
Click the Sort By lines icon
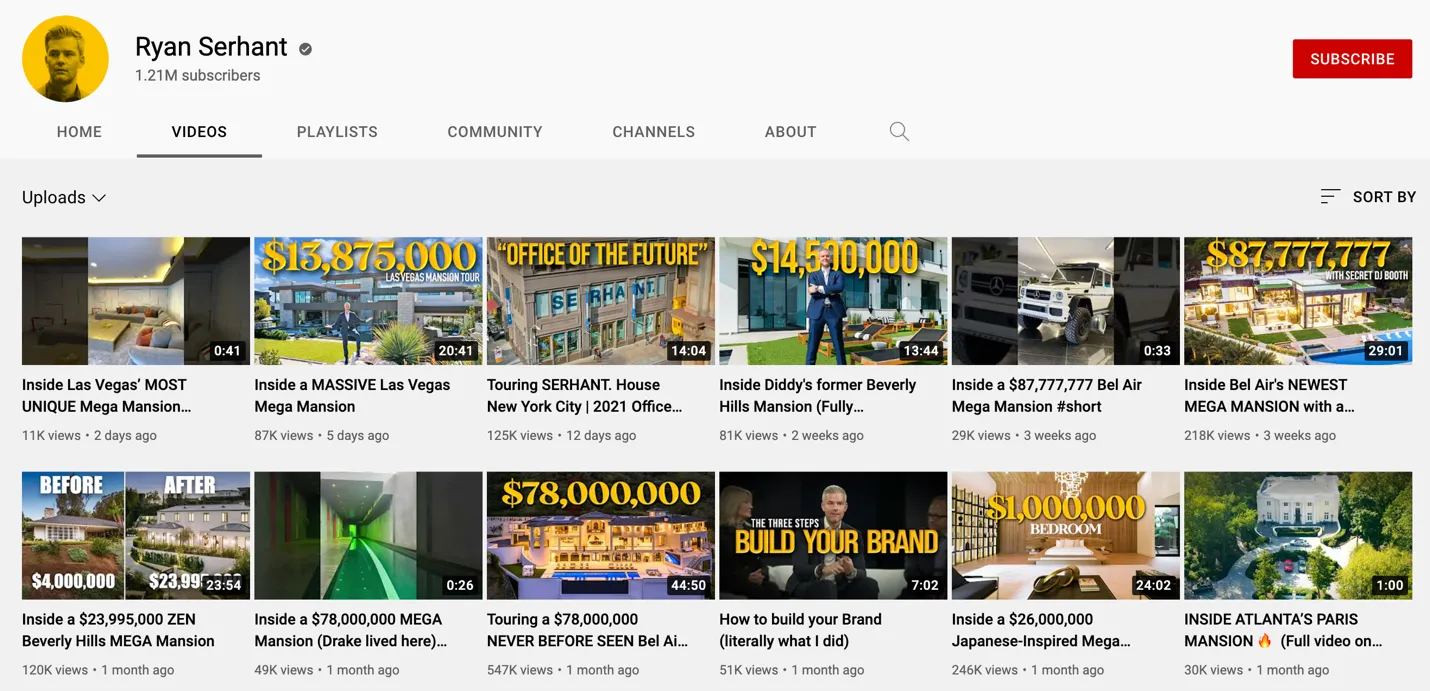click(1329, 197)
